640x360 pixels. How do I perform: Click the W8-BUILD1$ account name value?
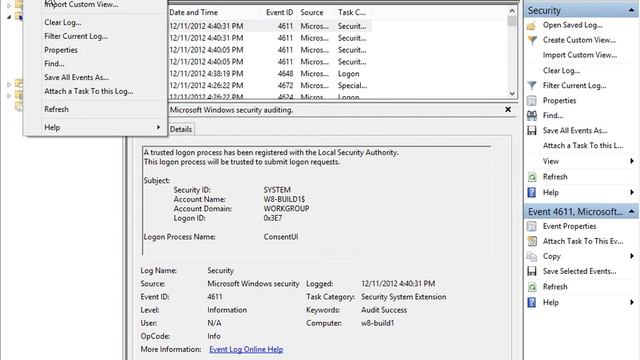[x=284, y=200]
